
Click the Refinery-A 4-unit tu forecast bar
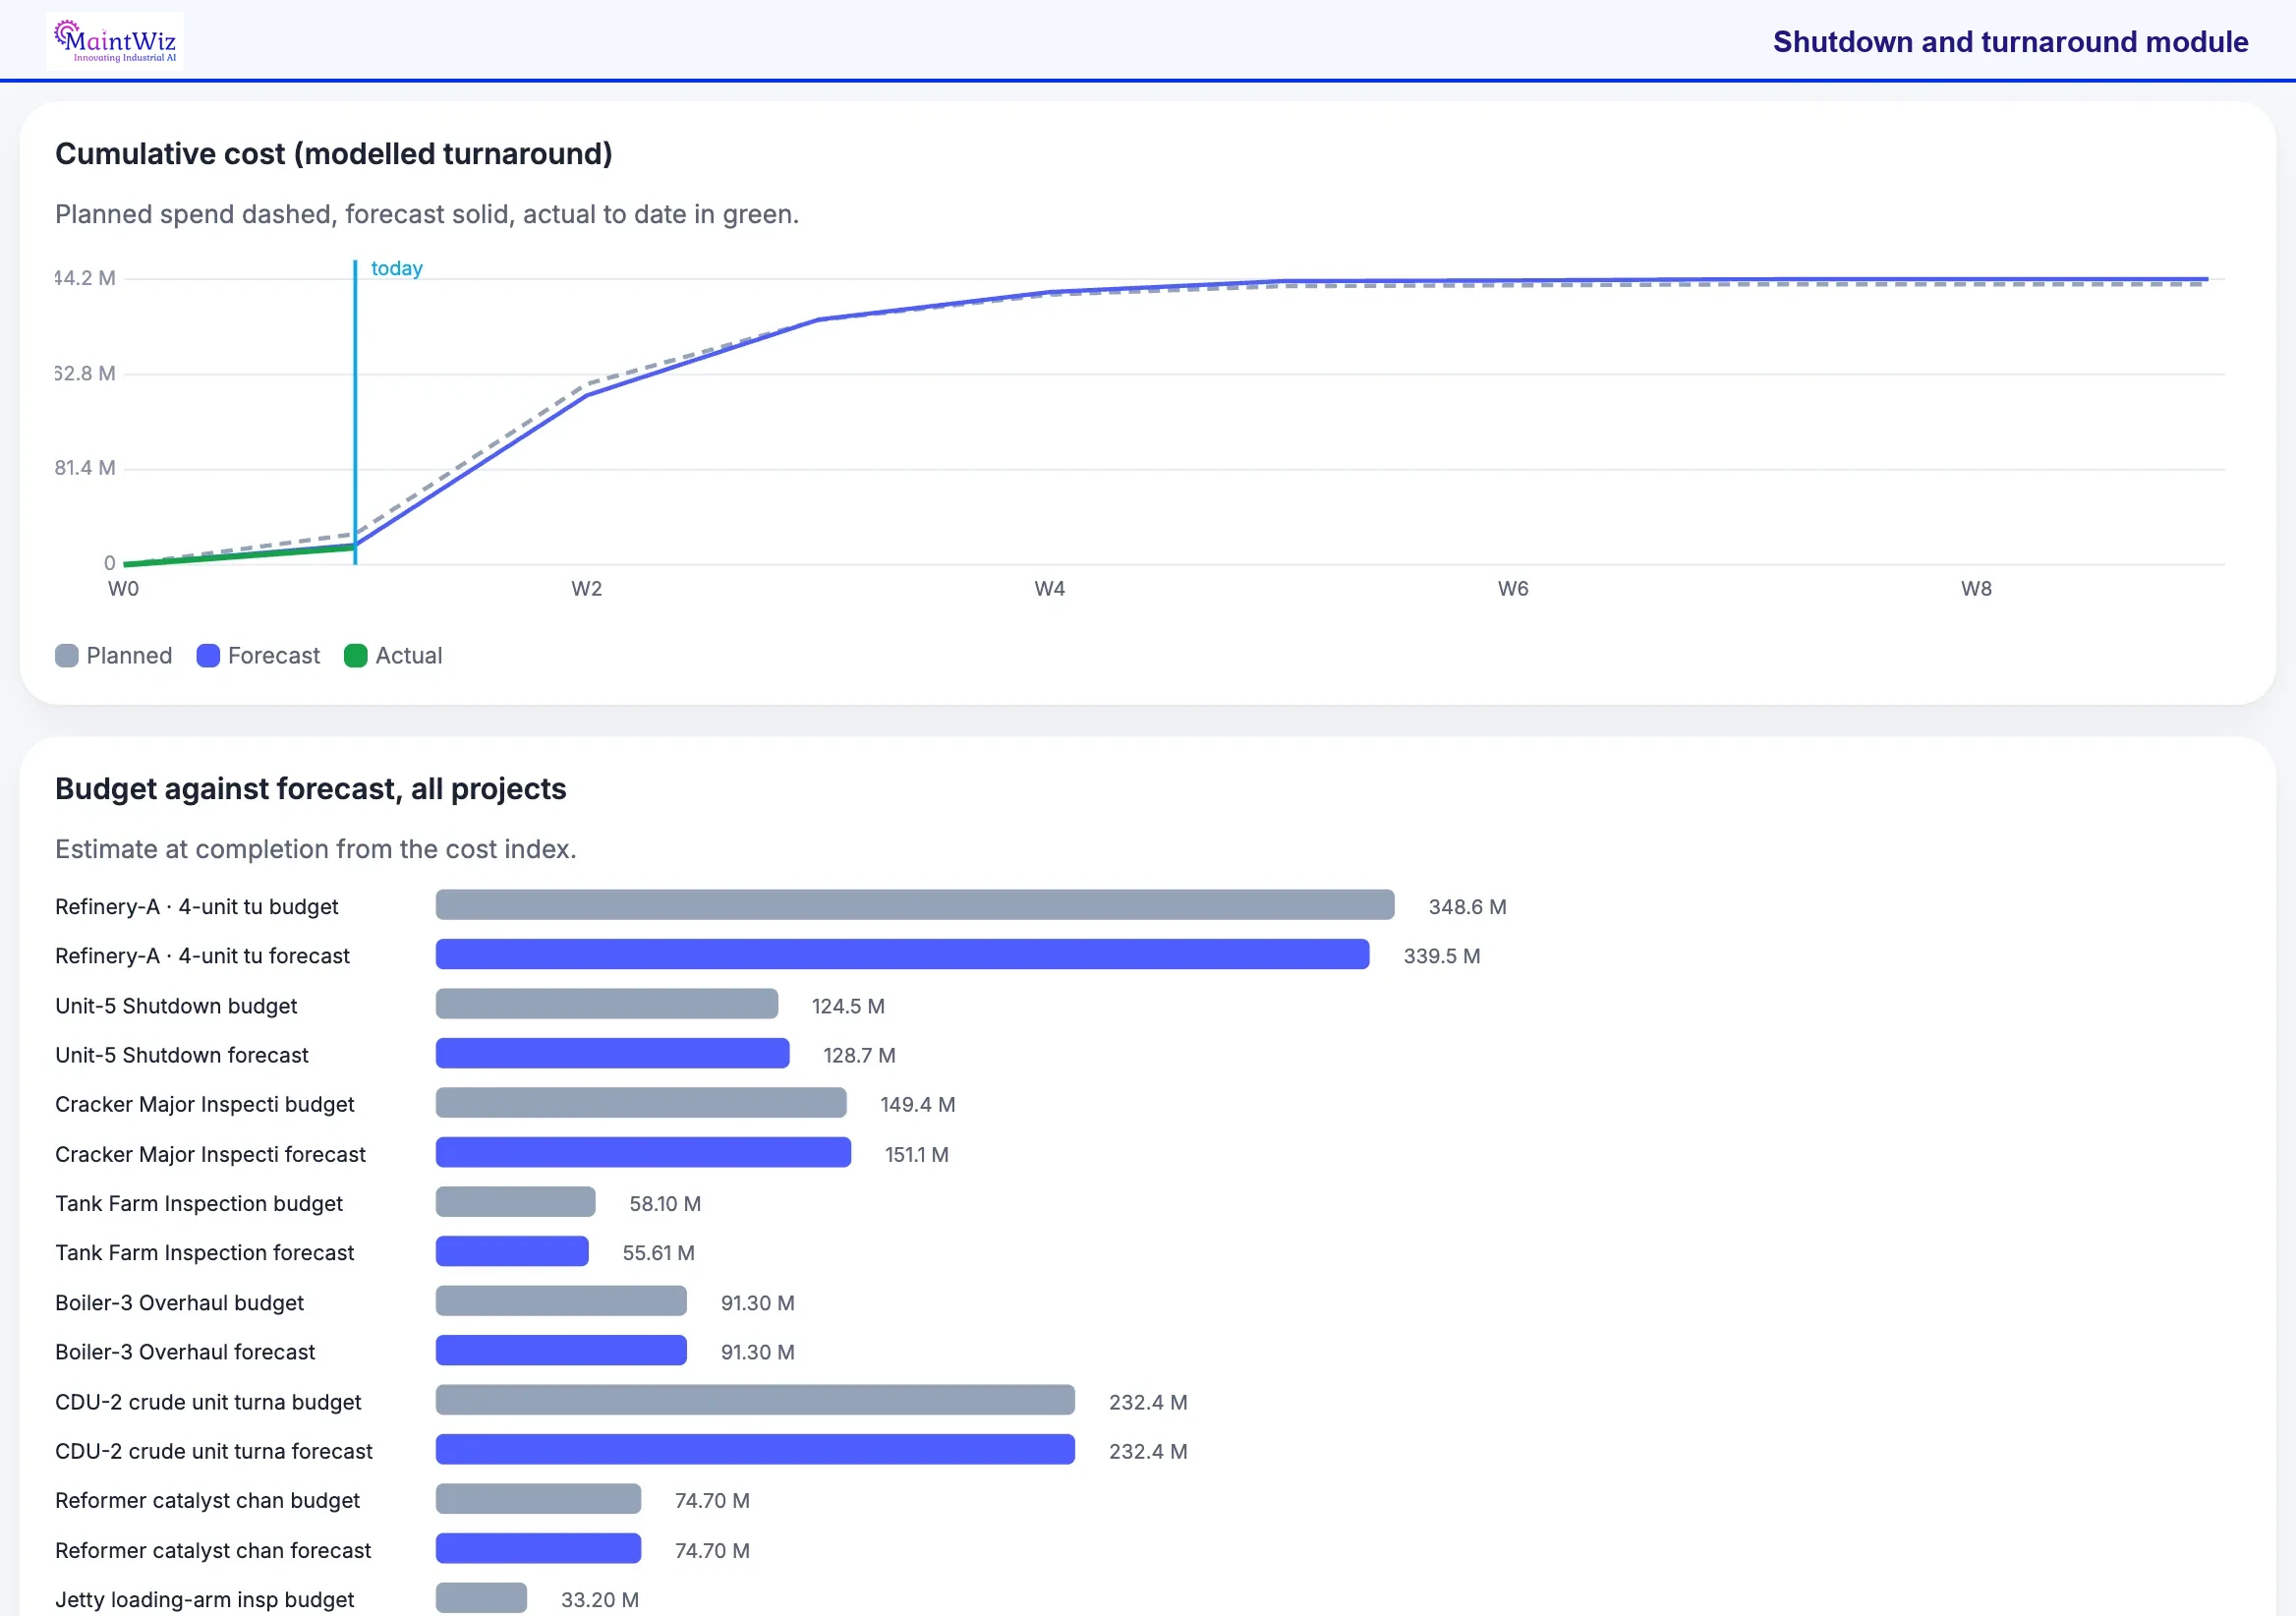[x=902, y=955]
